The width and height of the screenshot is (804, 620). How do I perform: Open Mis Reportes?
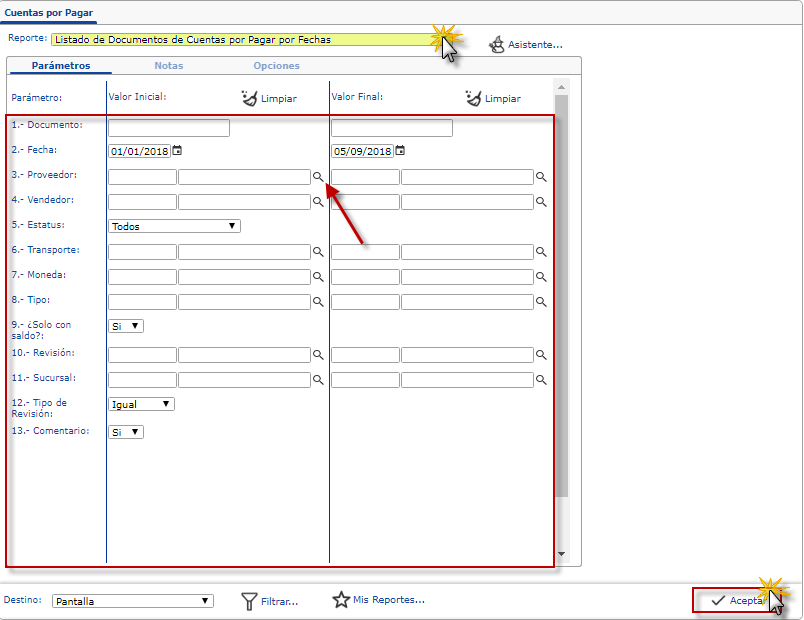(x=378, y=600)
